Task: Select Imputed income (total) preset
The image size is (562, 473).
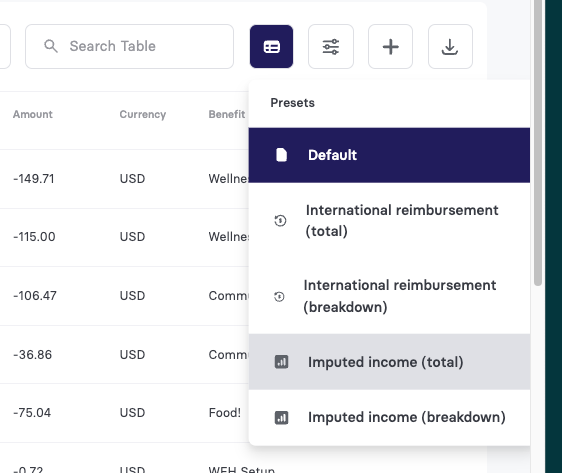Action: click(x=389, y=362)
